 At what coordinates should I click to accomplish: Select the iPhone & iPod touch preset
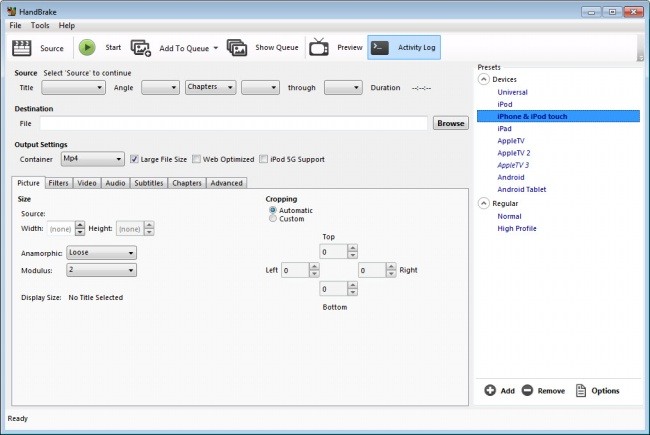pos(558,116)
